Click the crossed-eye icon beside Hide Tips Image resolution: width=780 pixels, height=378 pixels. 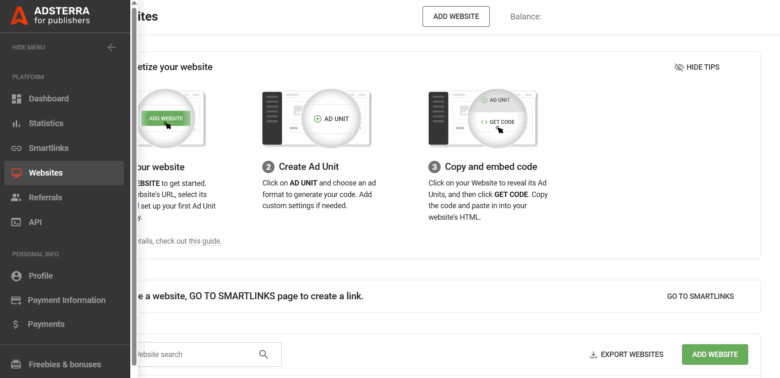[x=679, y=67]
